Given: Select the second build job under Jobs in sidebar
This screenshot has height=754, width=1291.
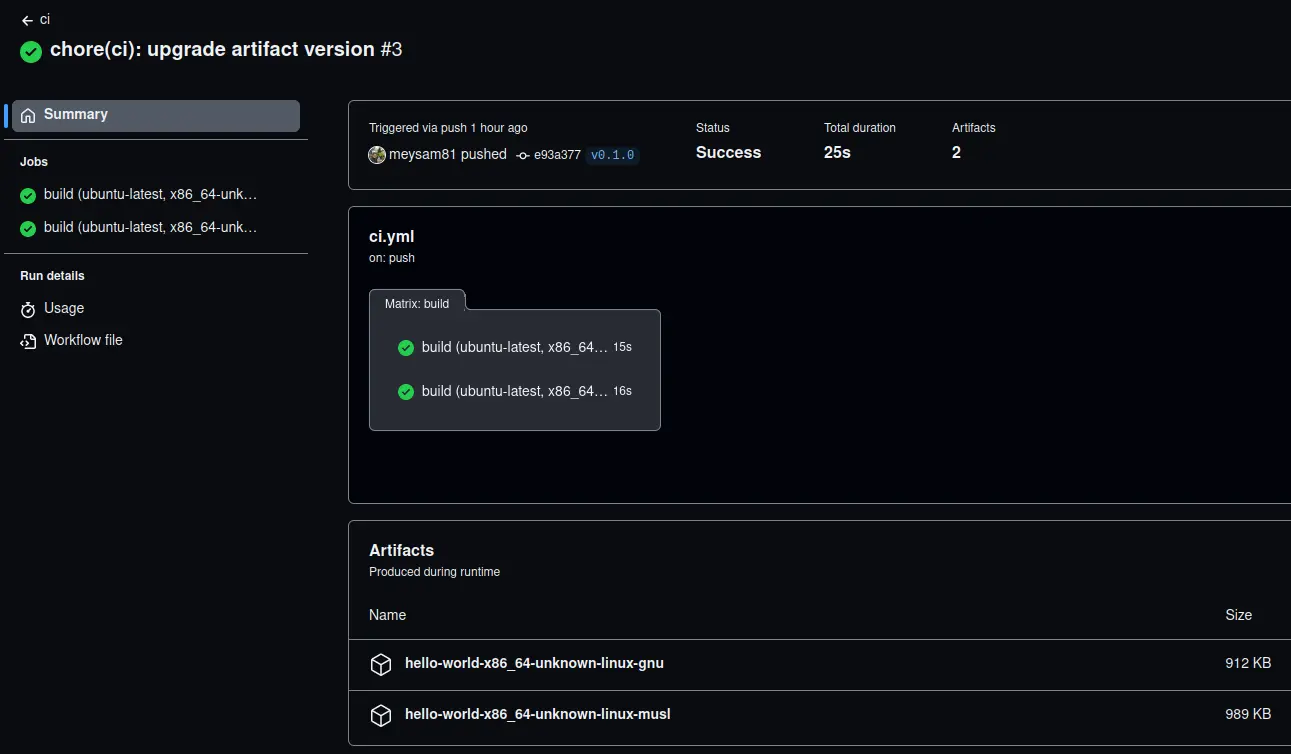Looking at the screenshot, I should point(149,228).
